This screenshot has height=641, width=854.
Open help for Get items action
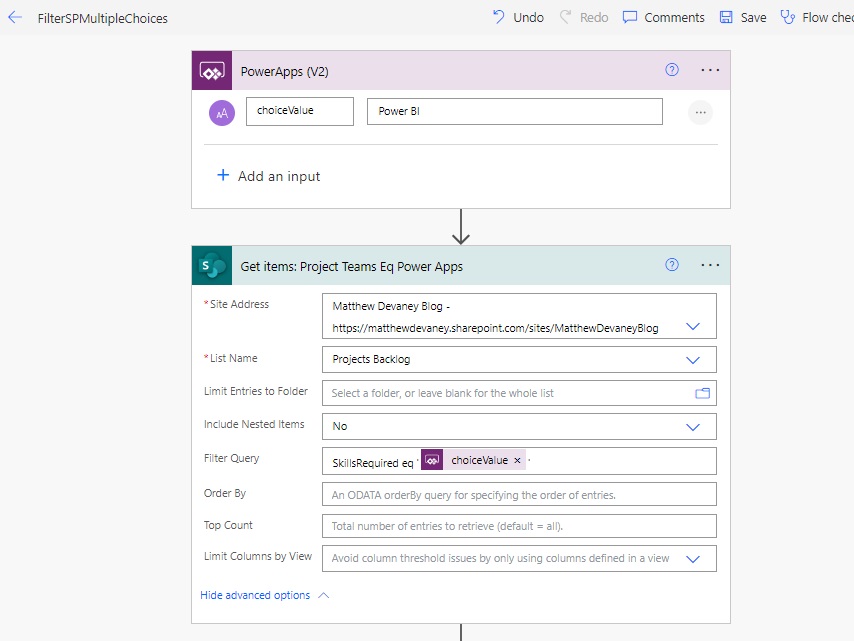[672, 265]
